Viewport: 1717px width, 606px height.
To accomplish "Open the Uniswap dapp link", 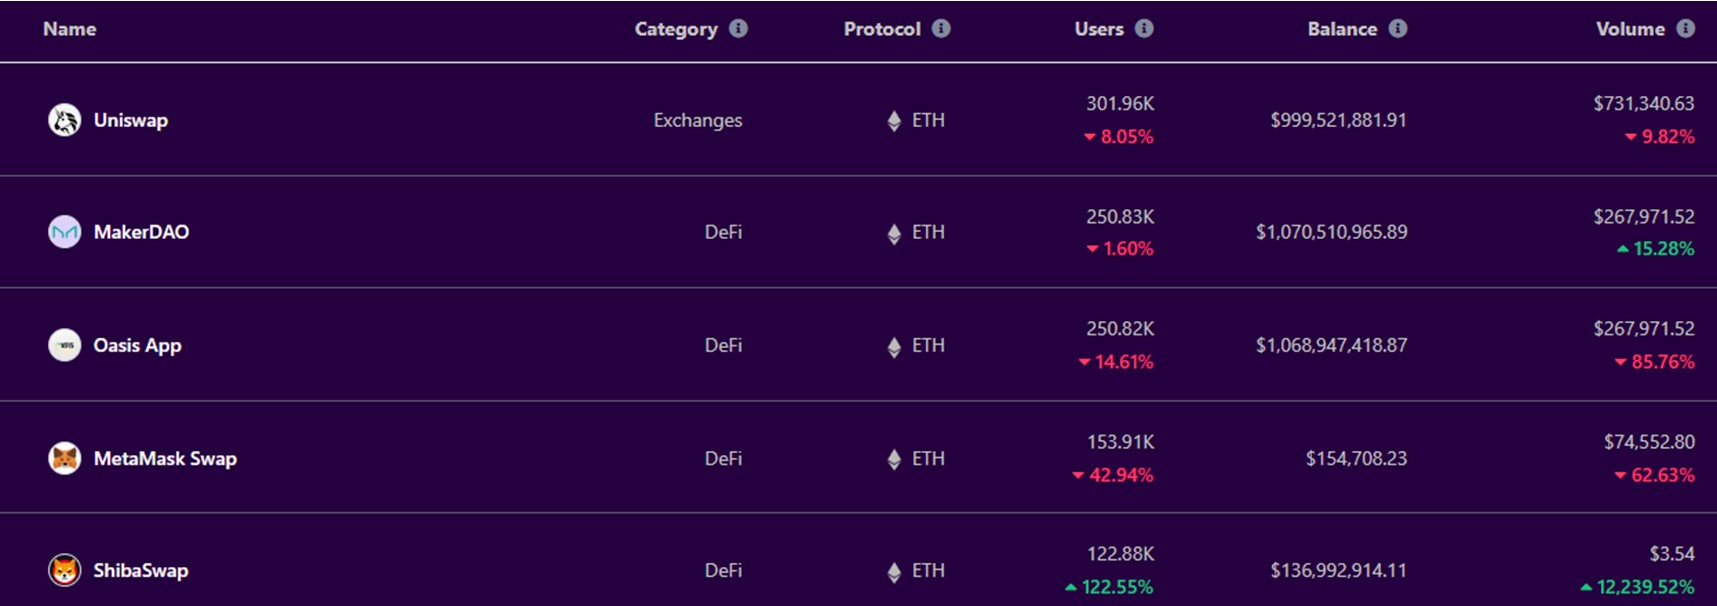I will pos(131,120).
